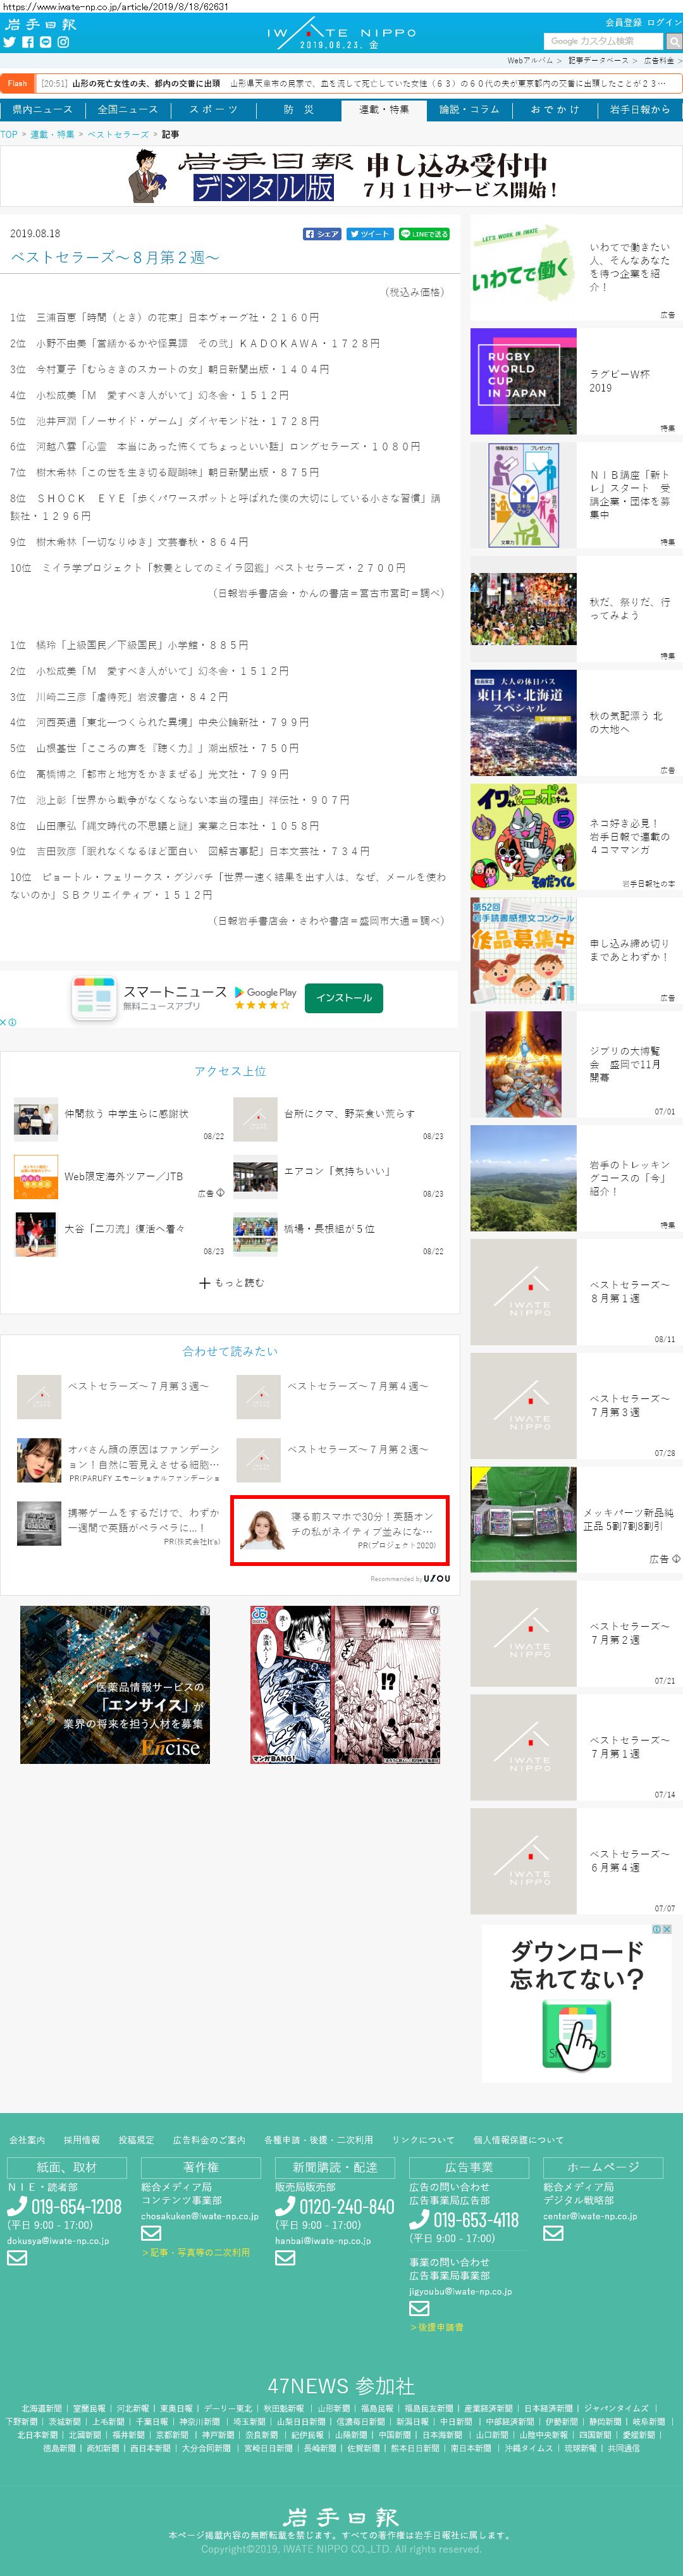Click the ベストセラーズ breadcrumb link

(118, 134)
